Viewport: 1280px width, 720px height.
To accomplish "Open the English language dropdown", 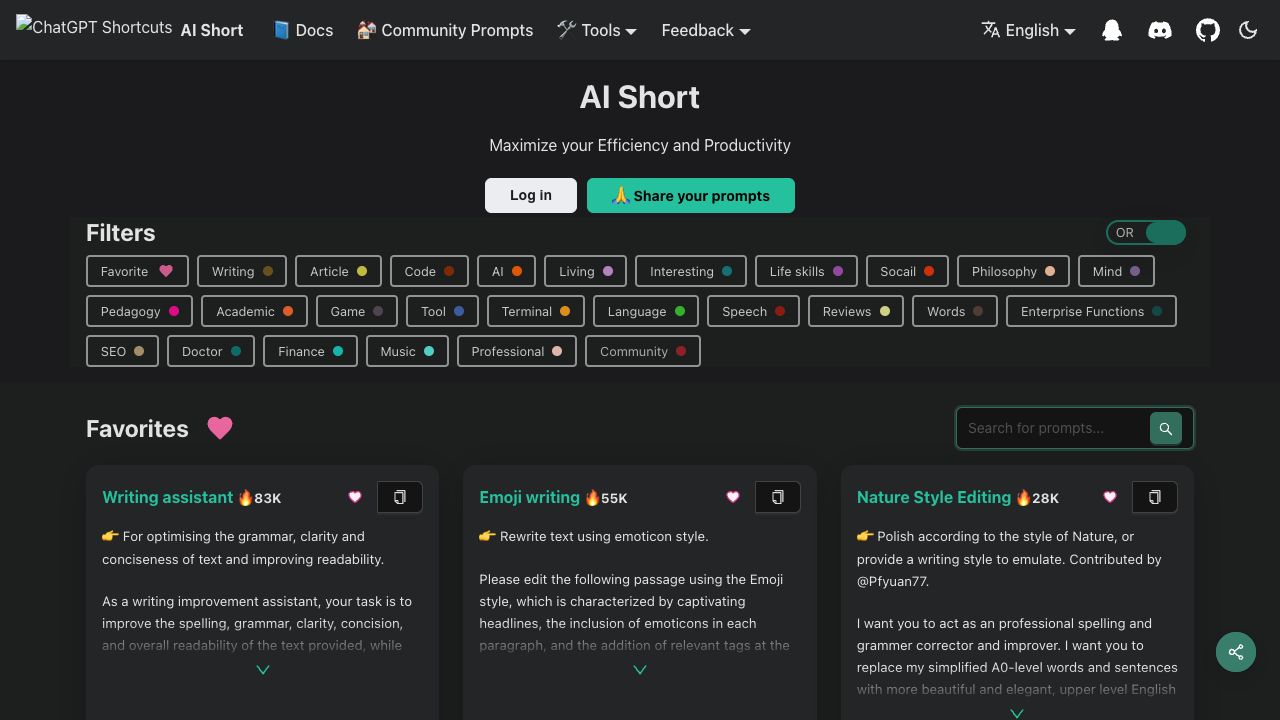I will pyautogui.click(x=1028, y=30).
